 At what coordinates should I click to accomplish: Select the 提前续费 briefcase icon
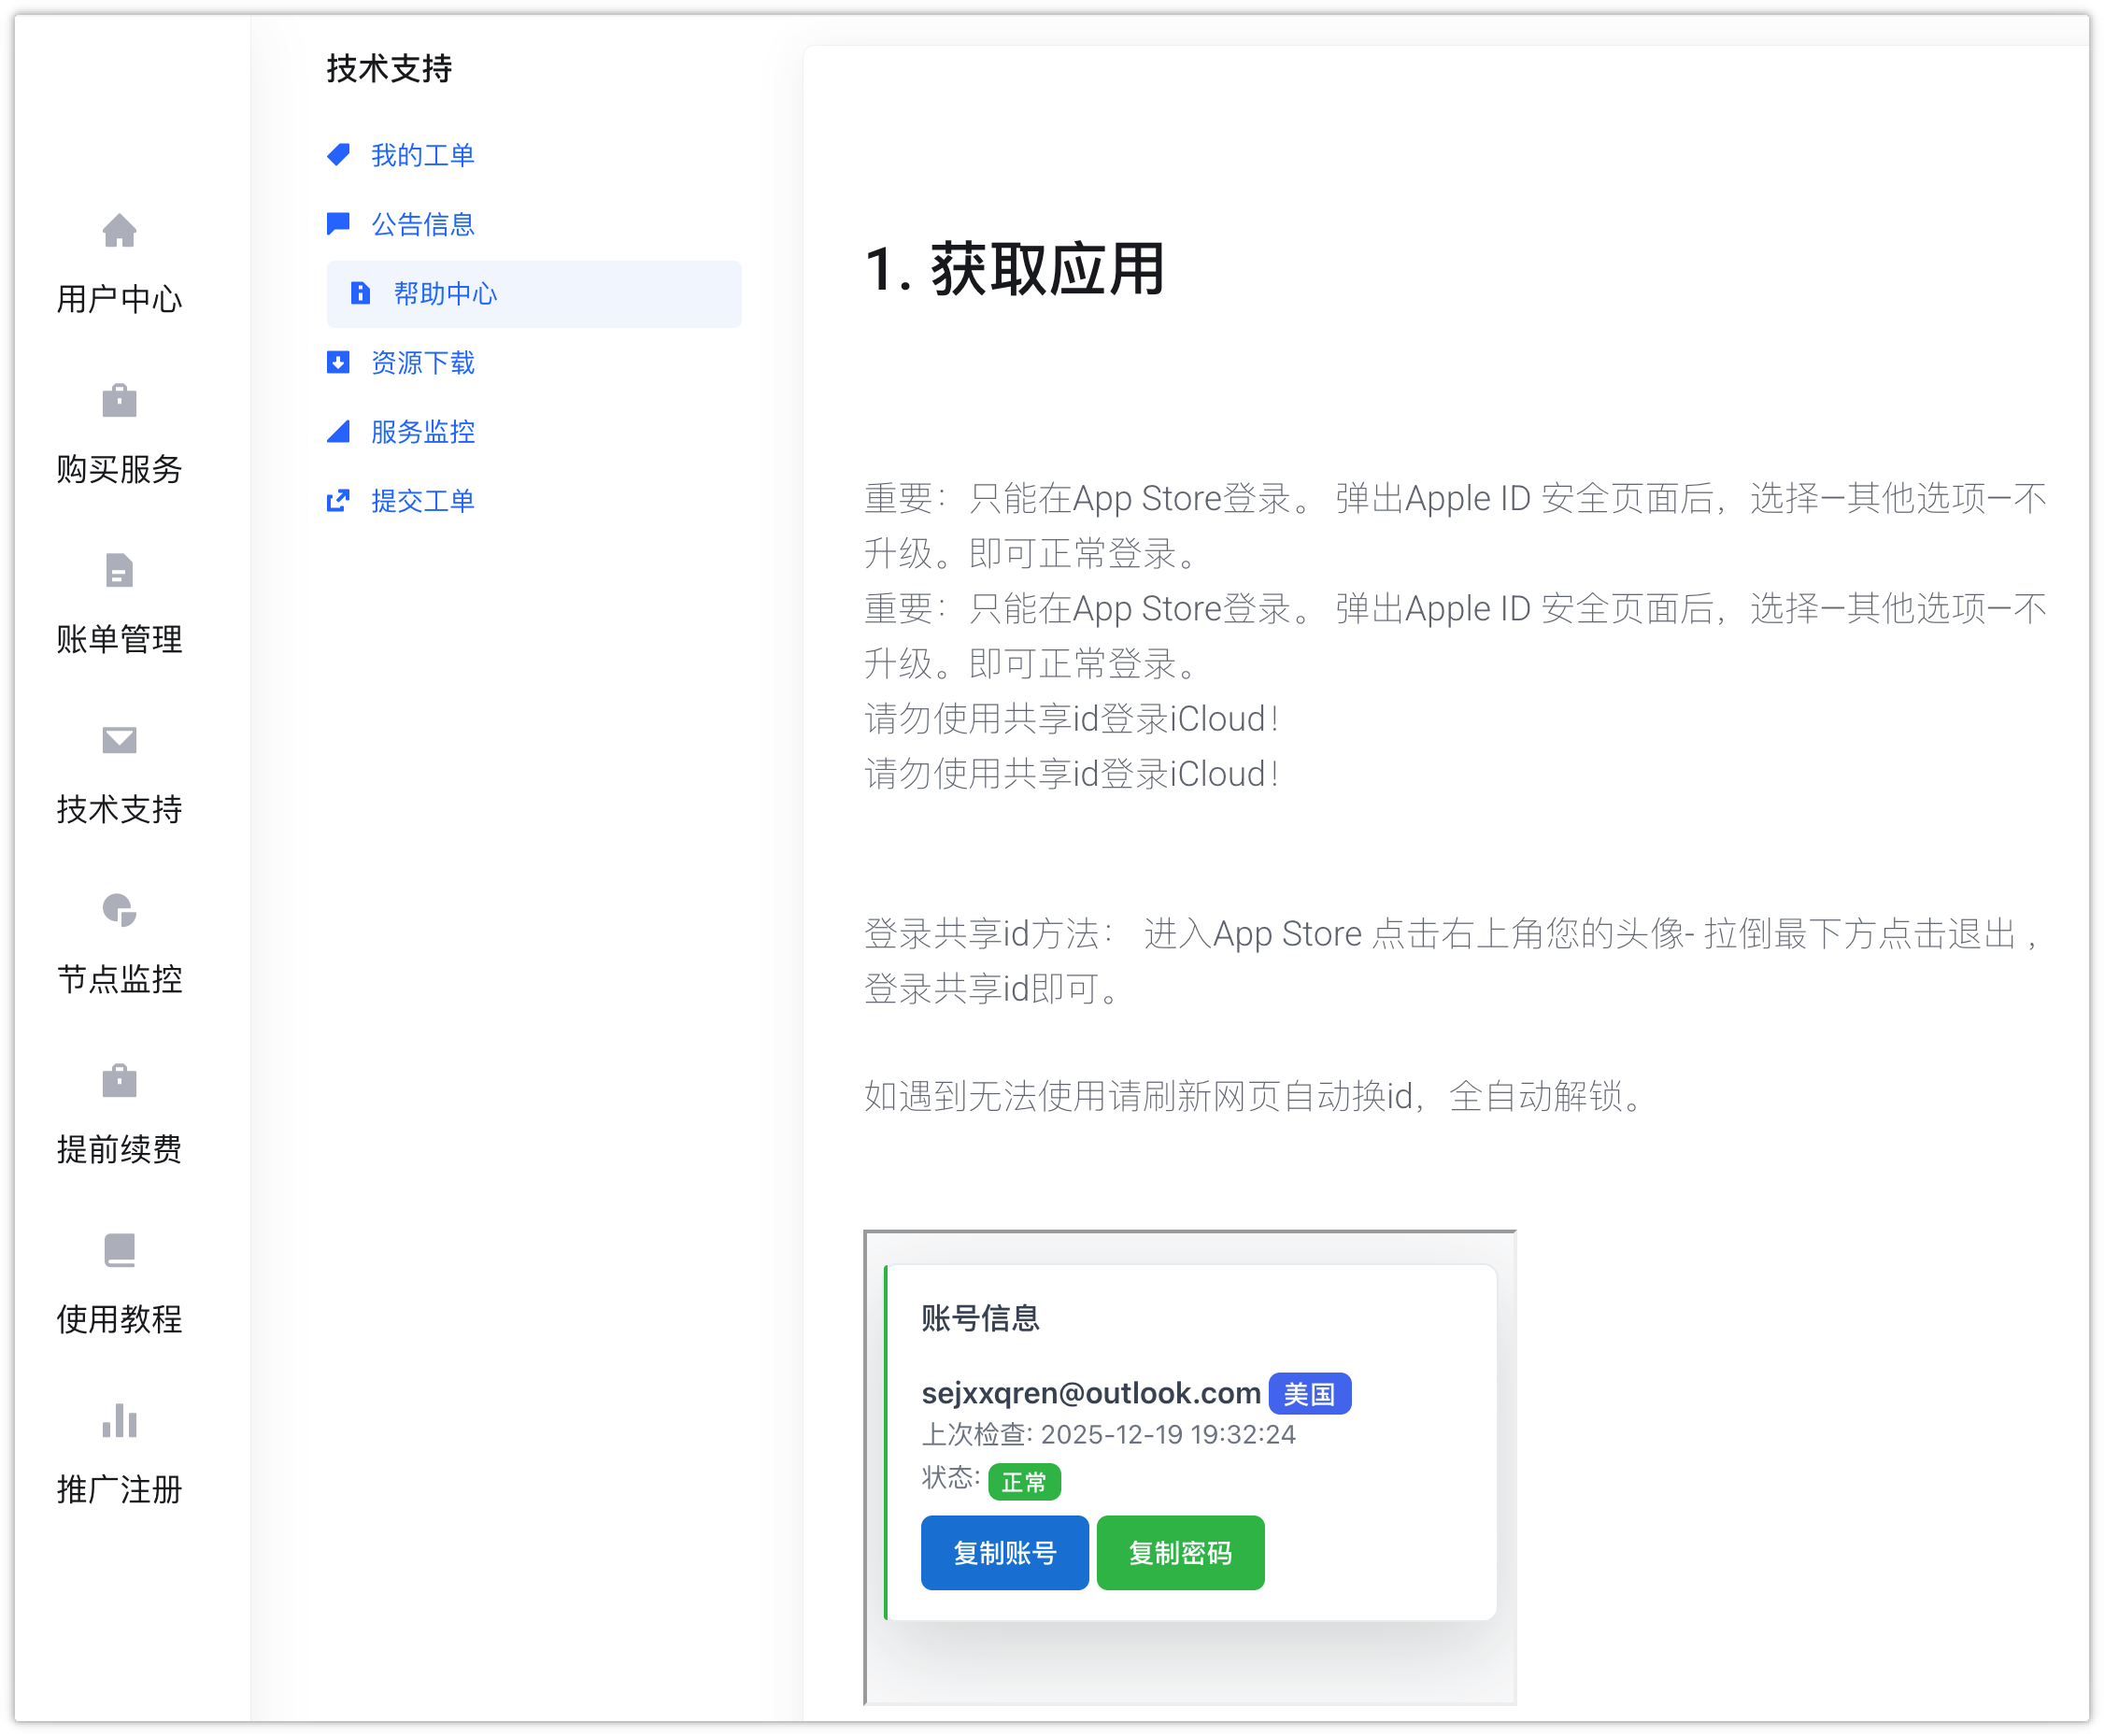point(119,1081)
